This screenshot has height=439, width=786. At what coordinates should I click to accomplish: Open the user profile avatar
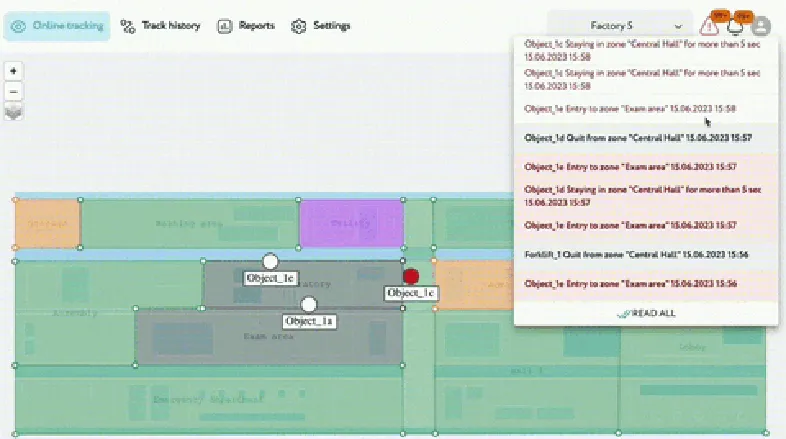tap(761, 26)
